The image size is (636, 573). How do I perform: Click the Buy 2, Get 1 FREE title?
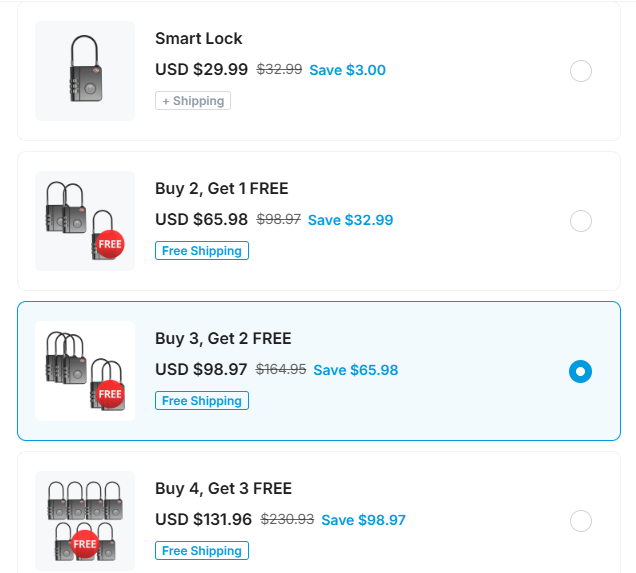pos(222,189)
